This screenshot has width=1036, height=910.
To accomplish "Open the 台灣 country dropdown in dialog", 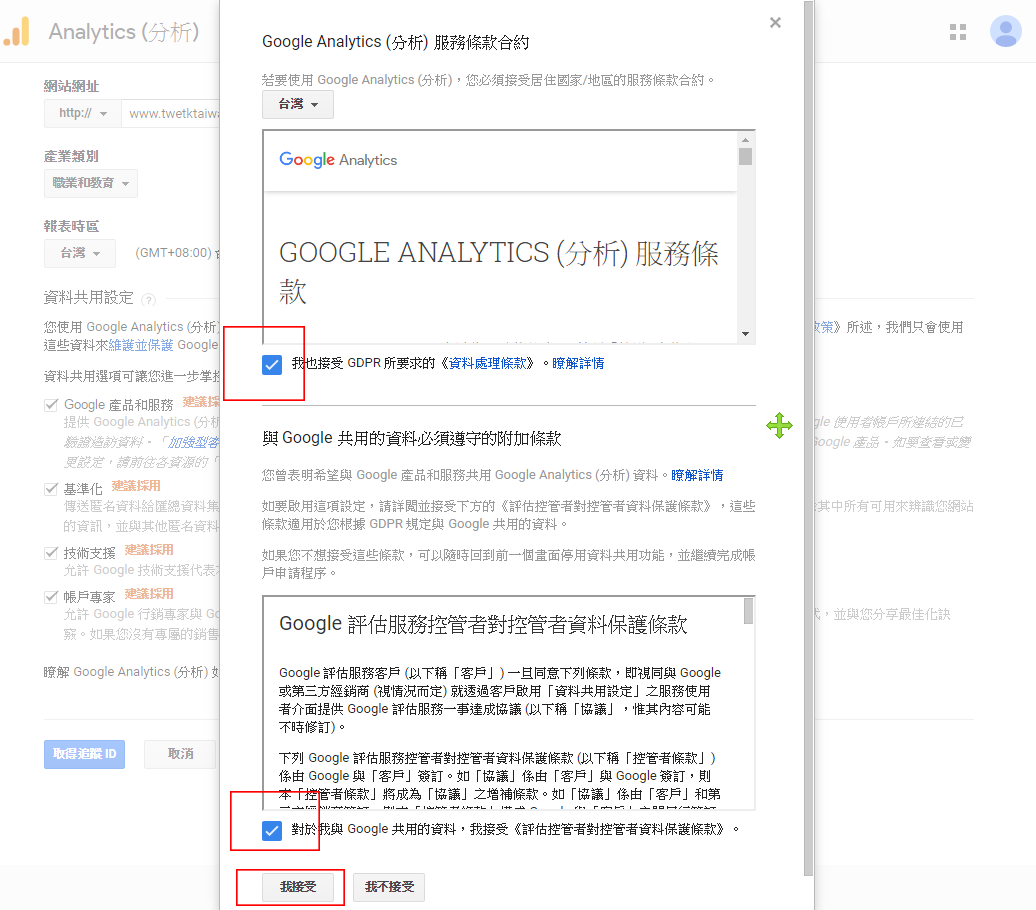I will point(298,104).
